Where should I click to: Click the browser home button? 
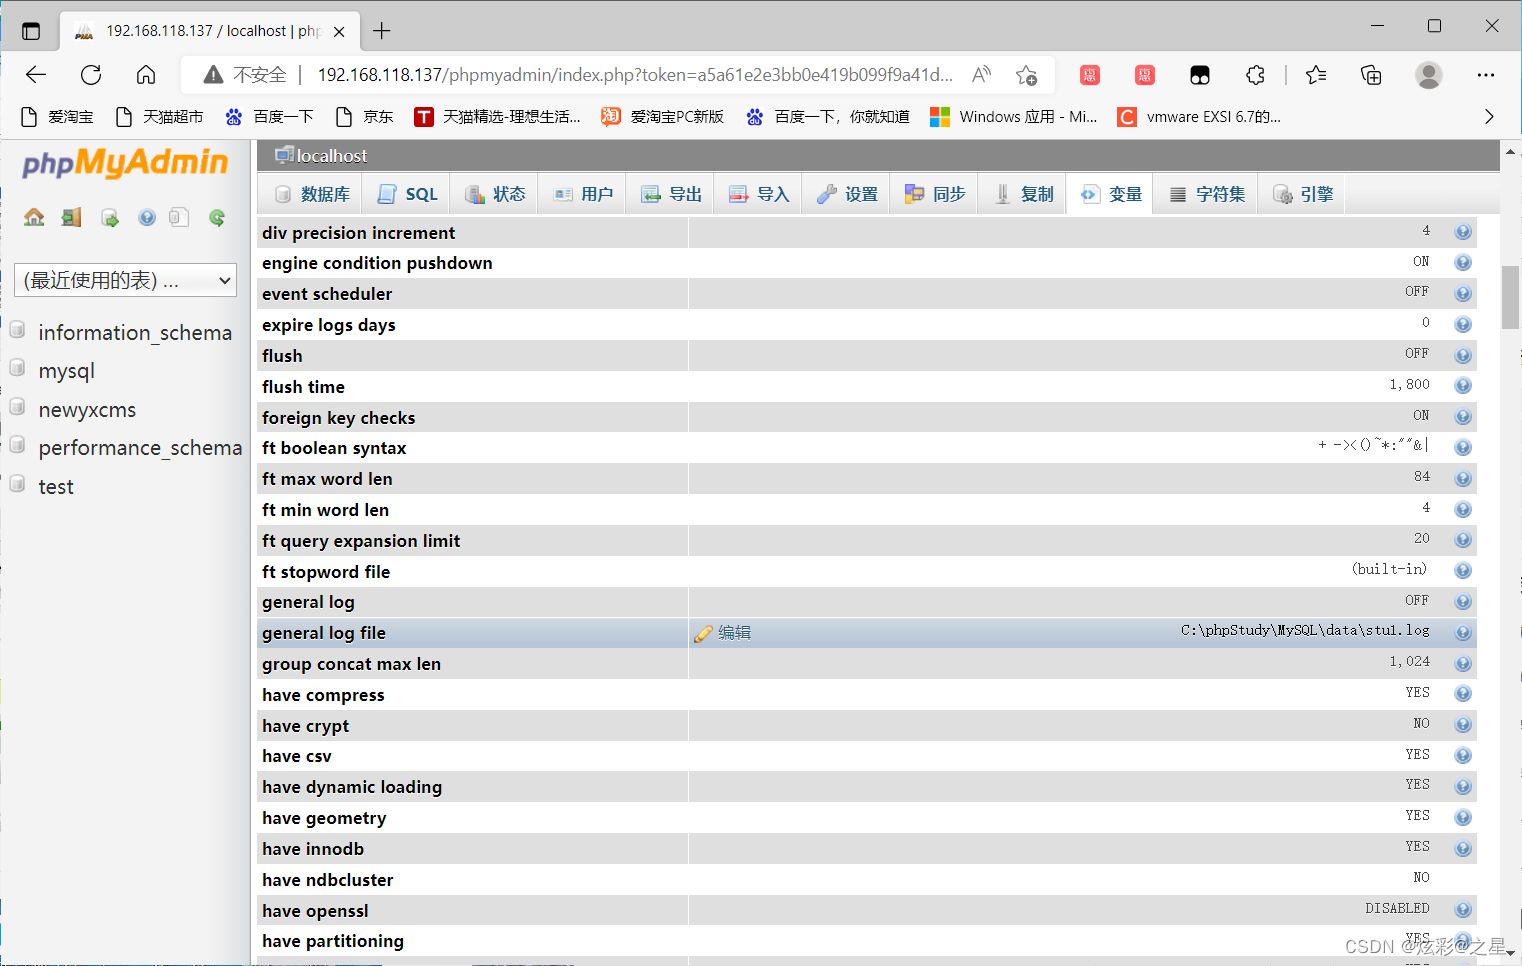(x=146, y=75)
